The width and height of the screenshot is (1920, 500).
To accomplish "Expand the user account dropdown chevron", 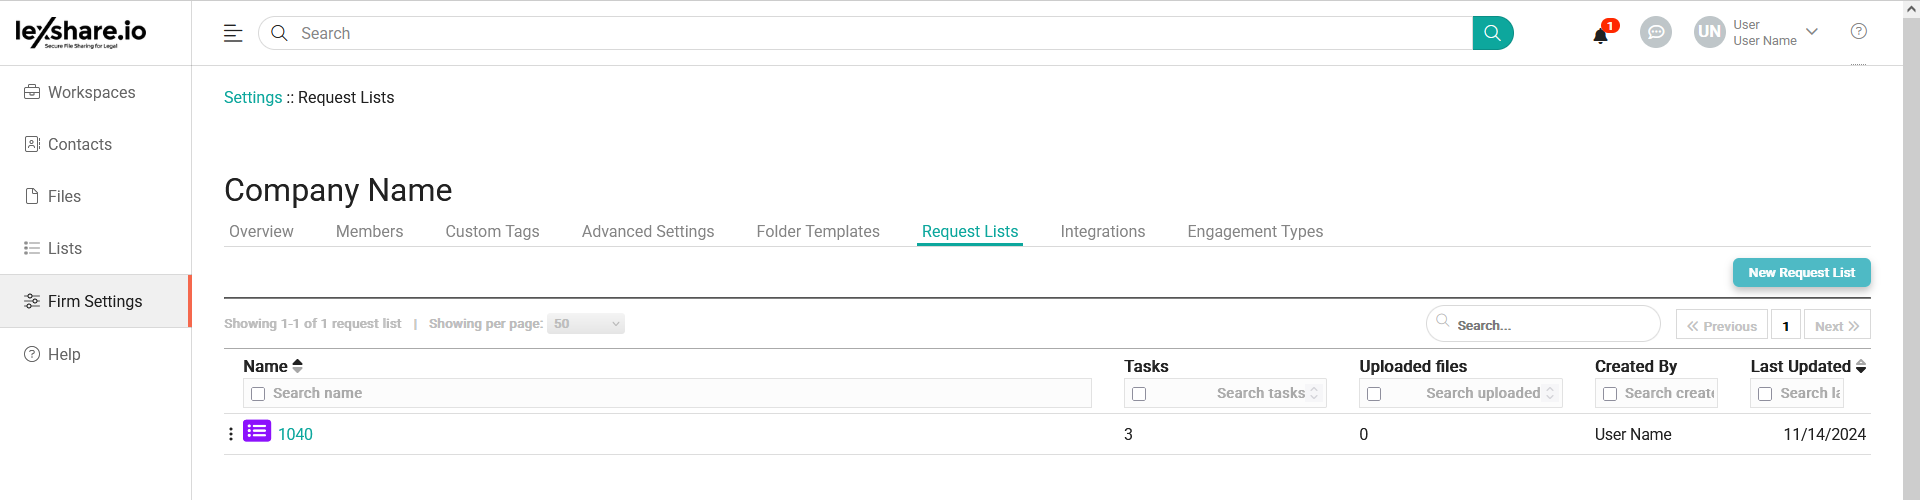I will coord(1812,32).
